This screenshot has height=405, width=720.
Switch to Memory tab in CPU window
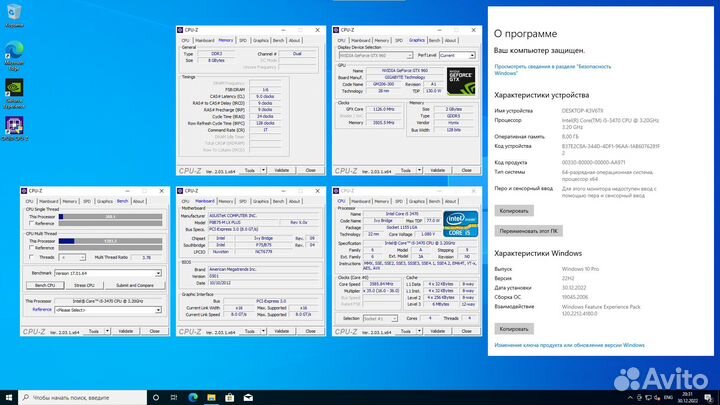[x=382, y=201]
